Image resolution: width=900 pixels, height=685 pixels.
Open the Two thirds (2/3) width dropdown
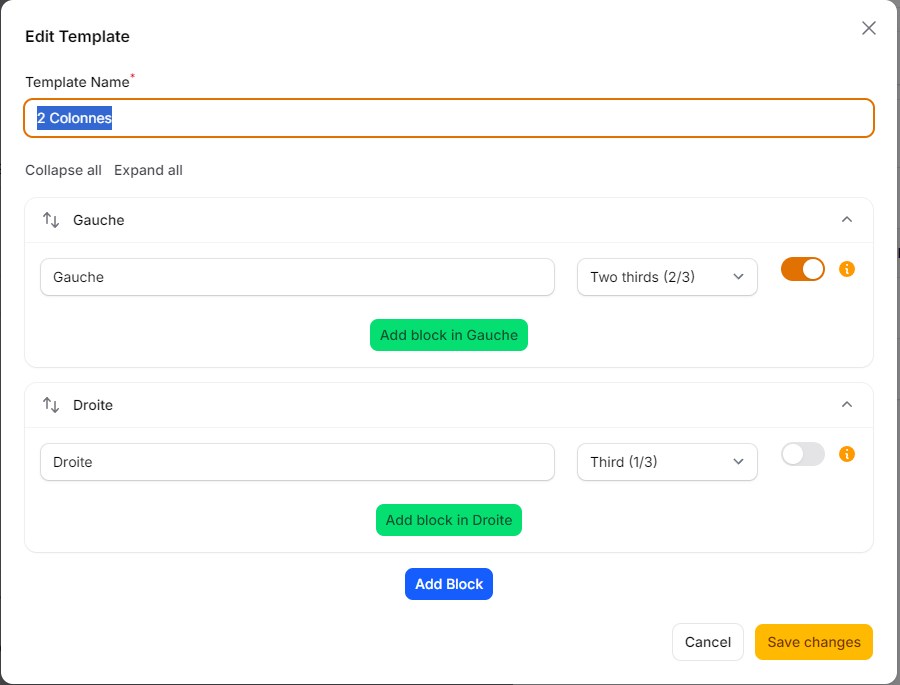pos(667,277)
